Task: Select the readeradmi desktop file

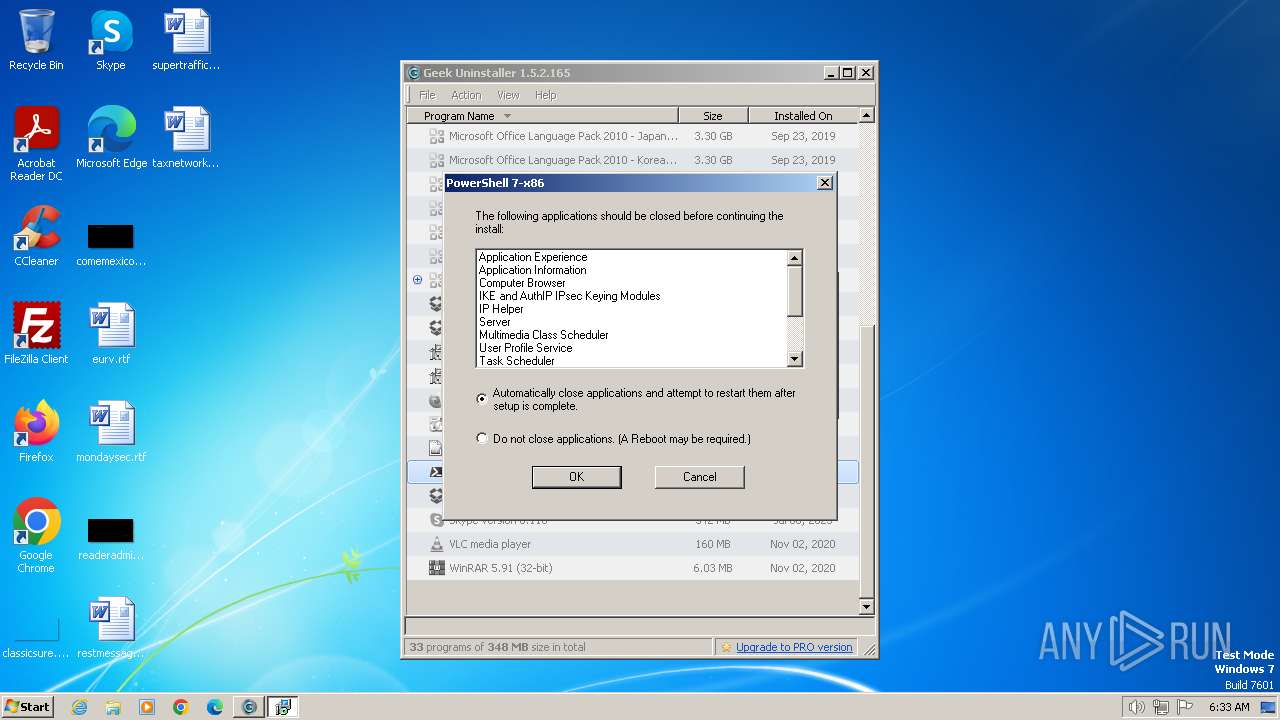Action: [x=111, y=540]
